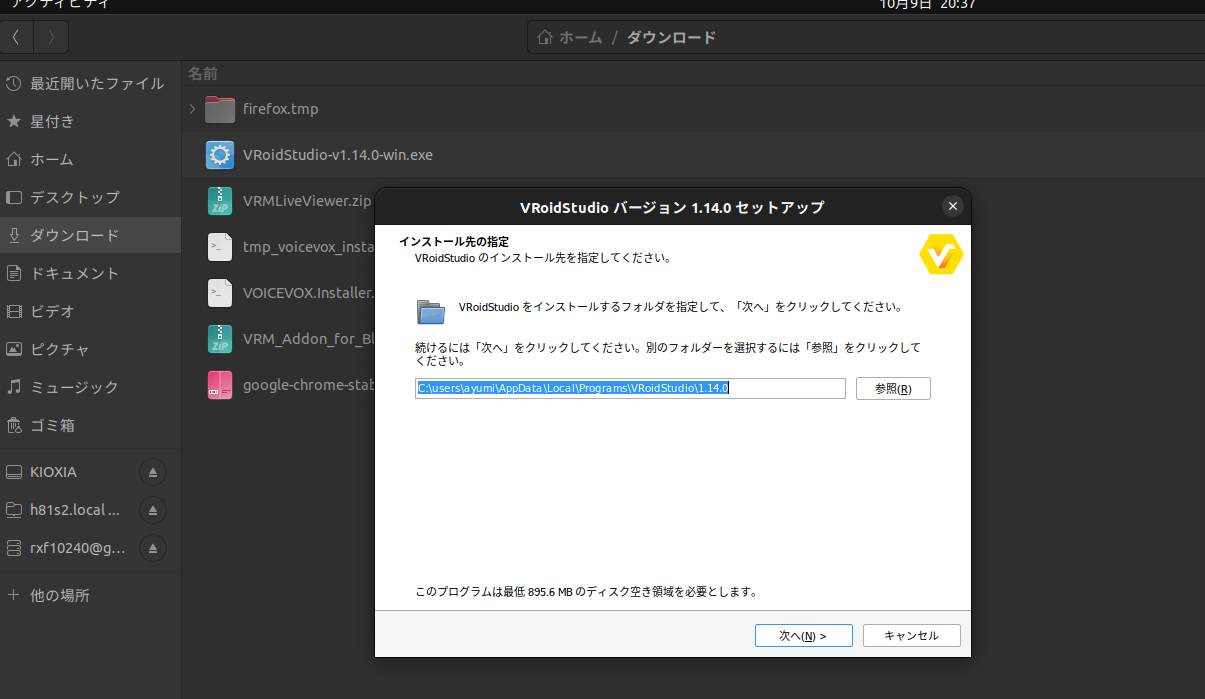Click ホーム in the path bar
The width and height of the screenshot is (1205, 699).
click(580, 38)
